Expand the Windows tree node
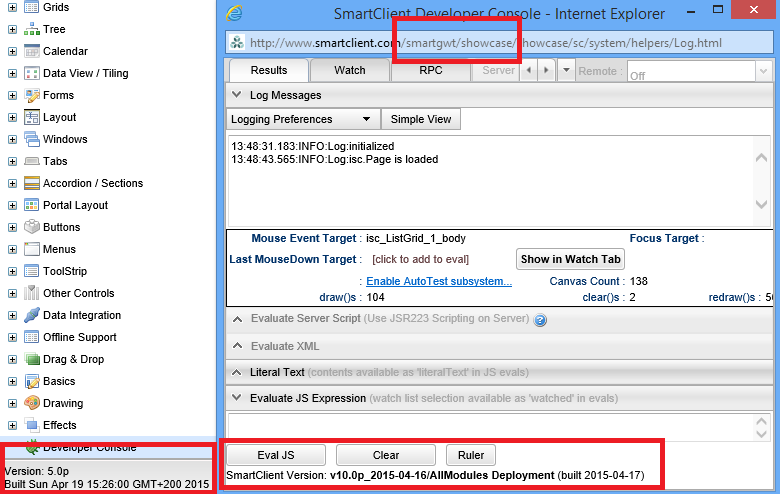This screenshot has width=780, height=494. click(x=12, y=139)
